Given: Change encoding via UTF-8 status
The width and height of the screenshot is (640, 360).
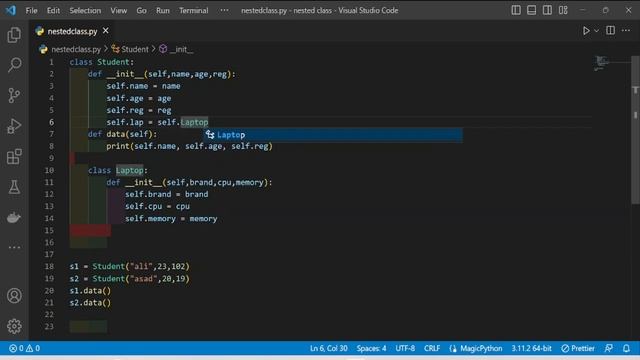Looking at the screenshot, I should pos(405,348).
